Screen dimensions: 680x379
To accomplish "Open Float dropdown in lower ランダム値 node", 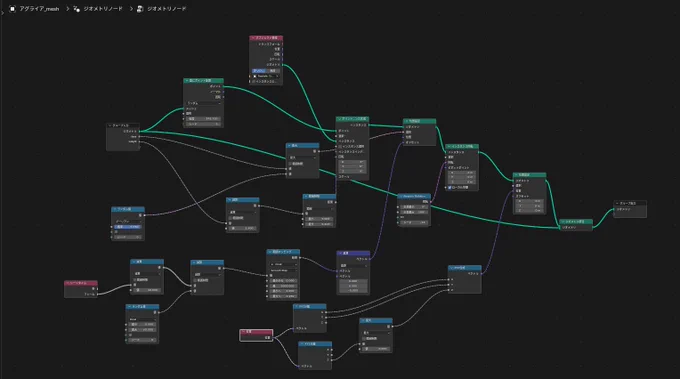I will tap(142, 319).
